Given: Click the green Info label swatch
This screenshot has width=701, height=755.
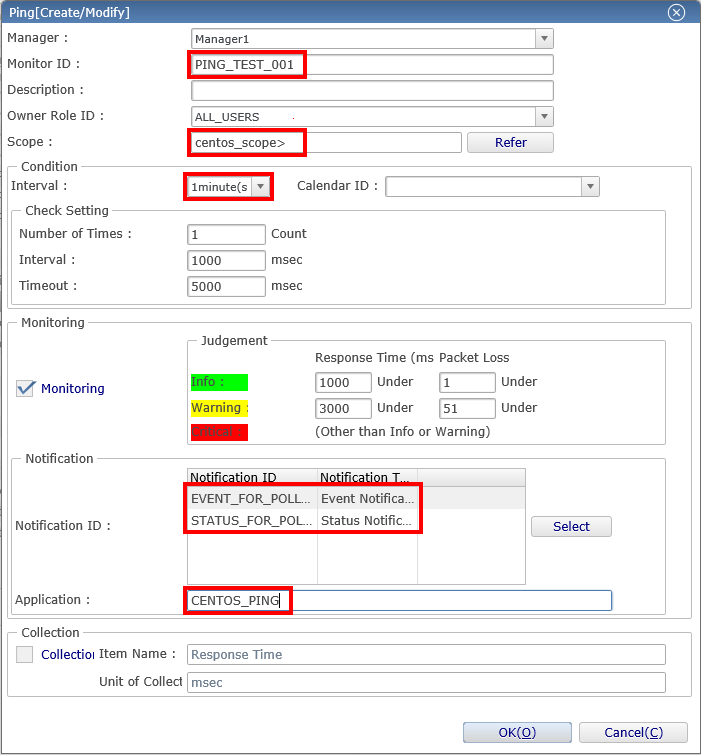Looking at the screenshot, I should coord(220,382).
